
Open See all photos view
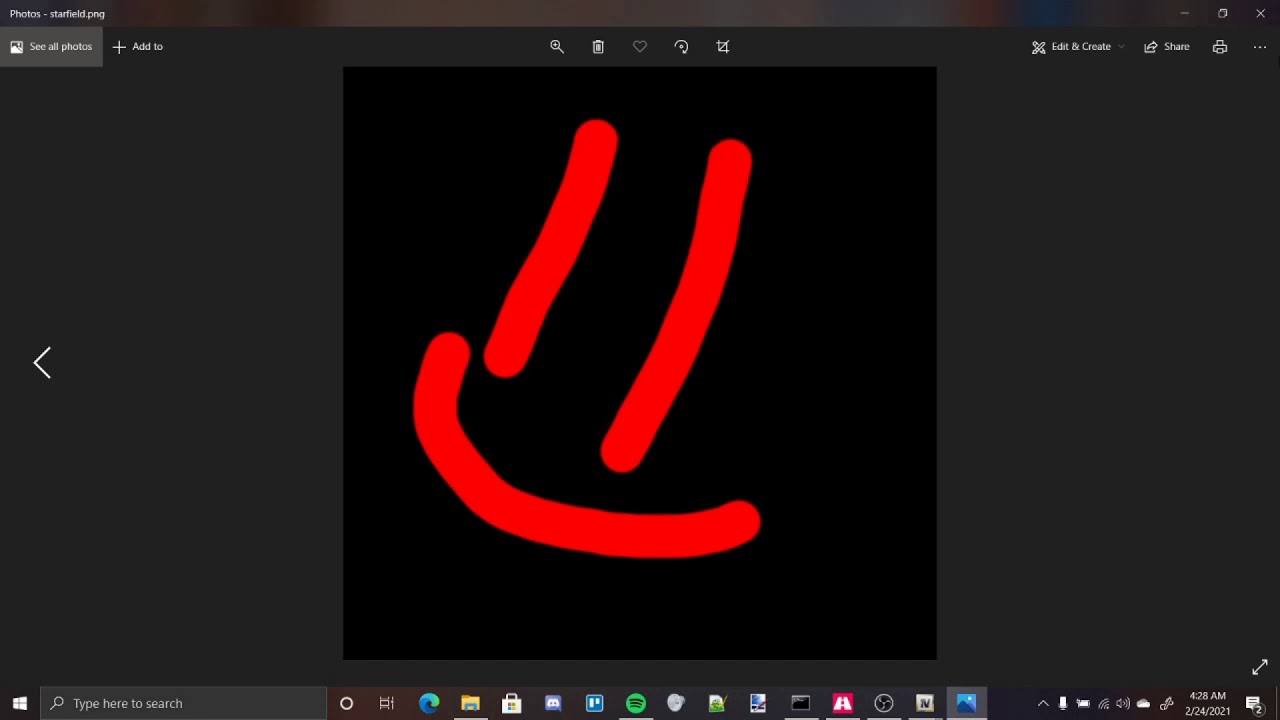click(x=51, y=47)
